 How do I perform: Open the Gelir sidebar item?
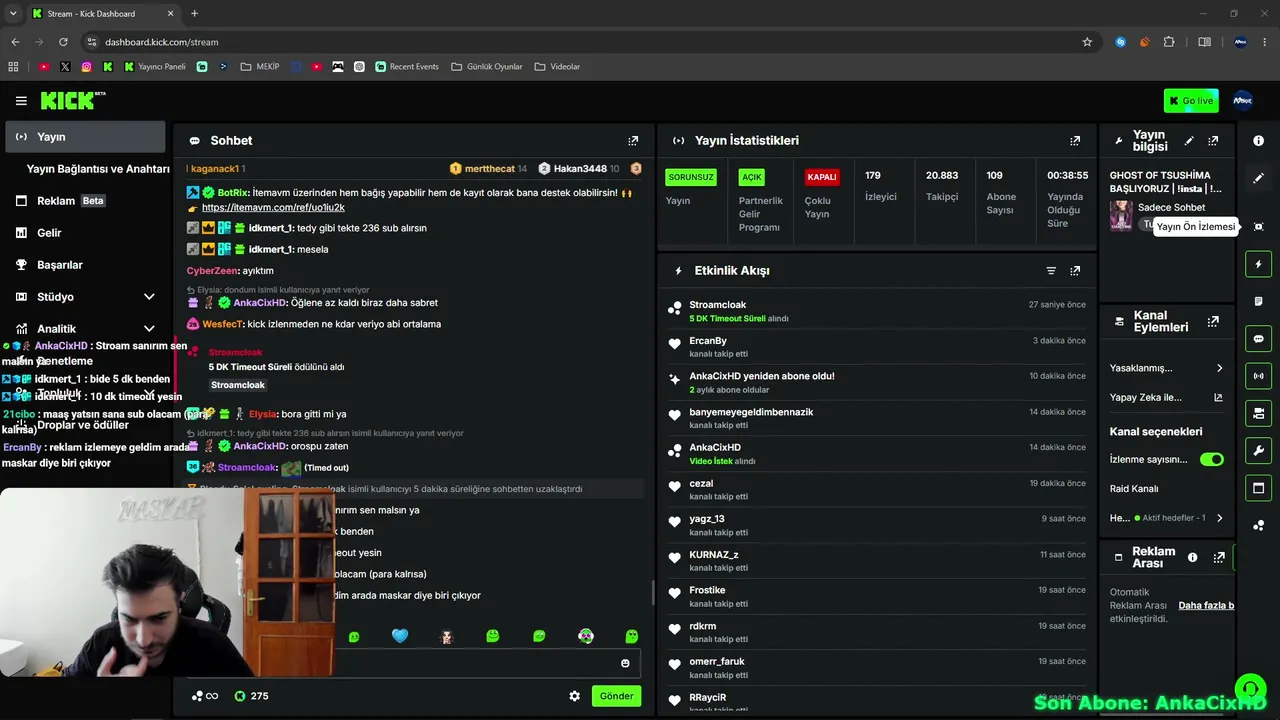[86, 233]
